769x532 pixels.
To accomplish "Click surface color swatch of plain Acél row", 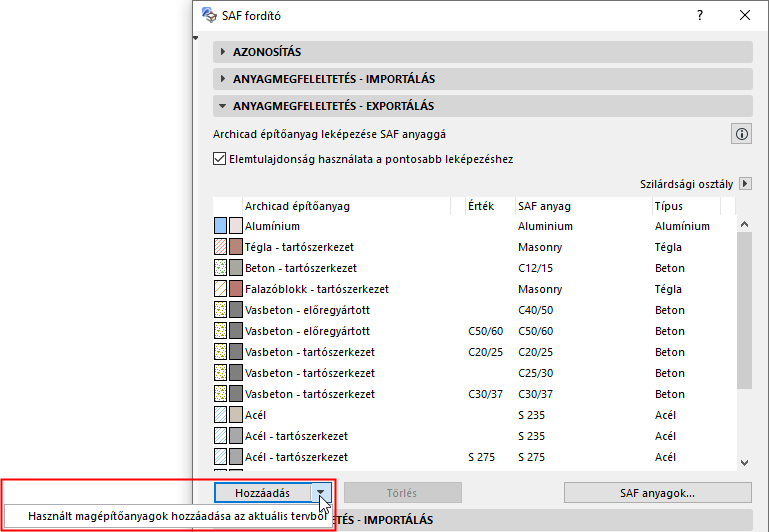I will pos(236,415).
